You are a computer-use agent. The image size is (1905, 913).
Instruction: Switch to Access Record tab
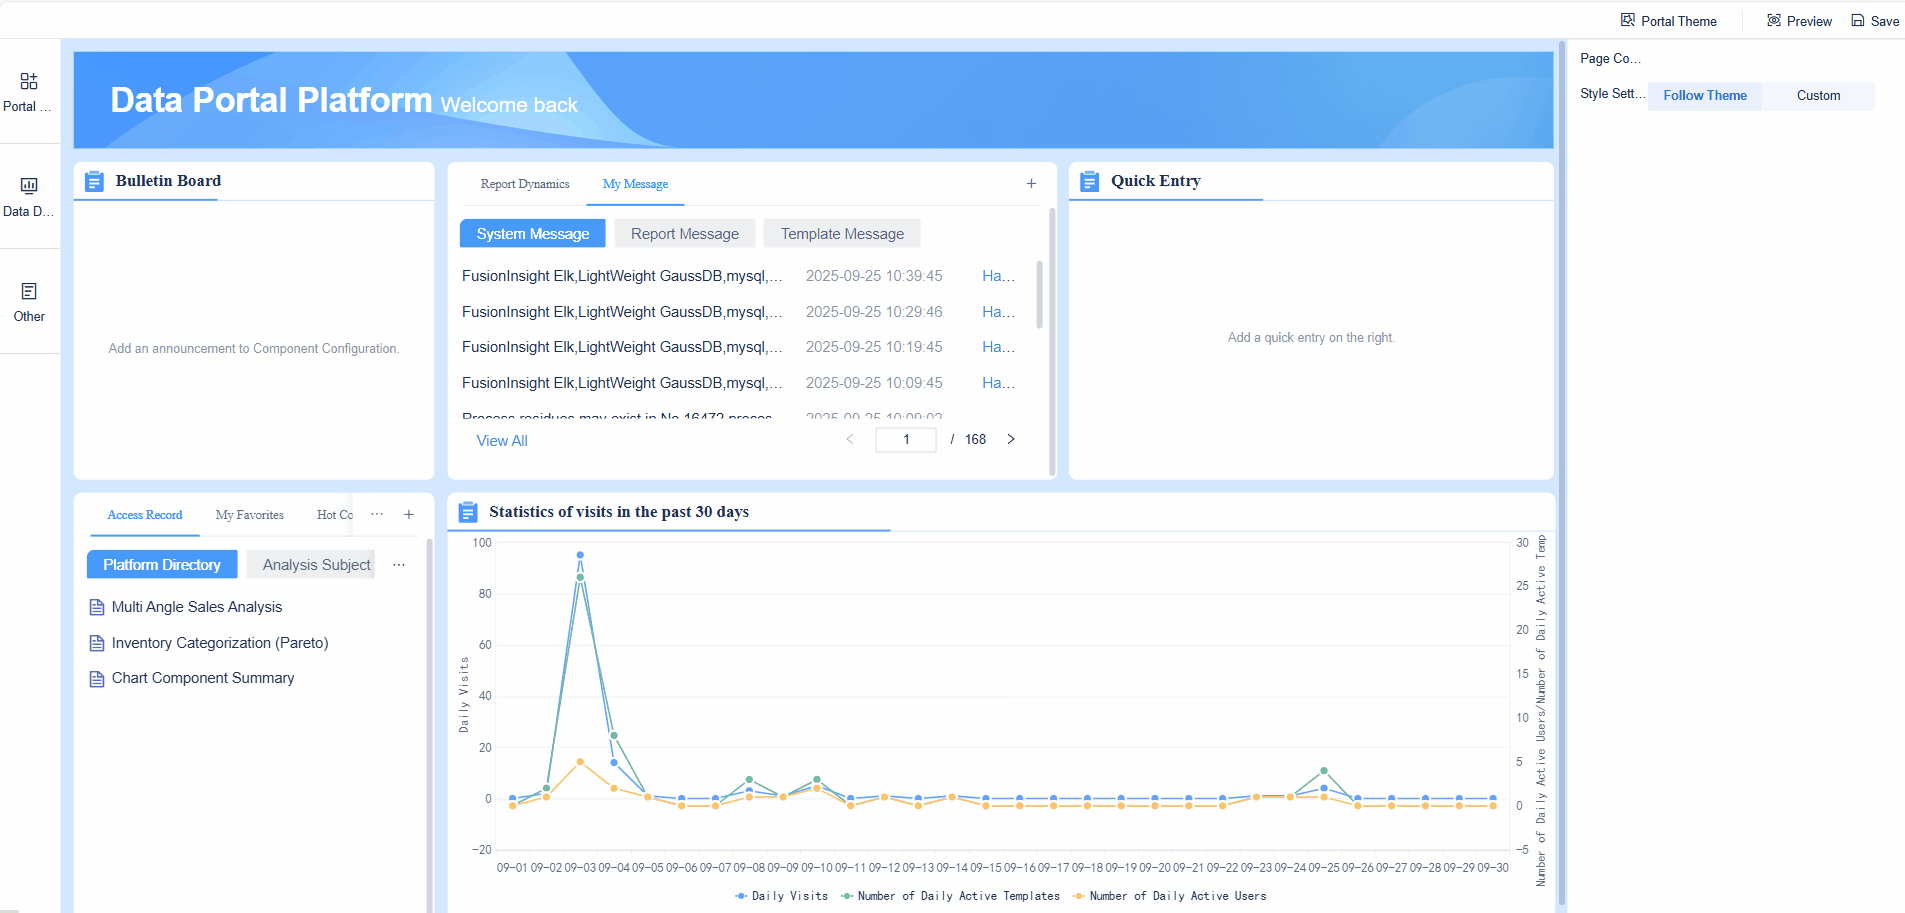pyautogui.click(x=145, y=515)
